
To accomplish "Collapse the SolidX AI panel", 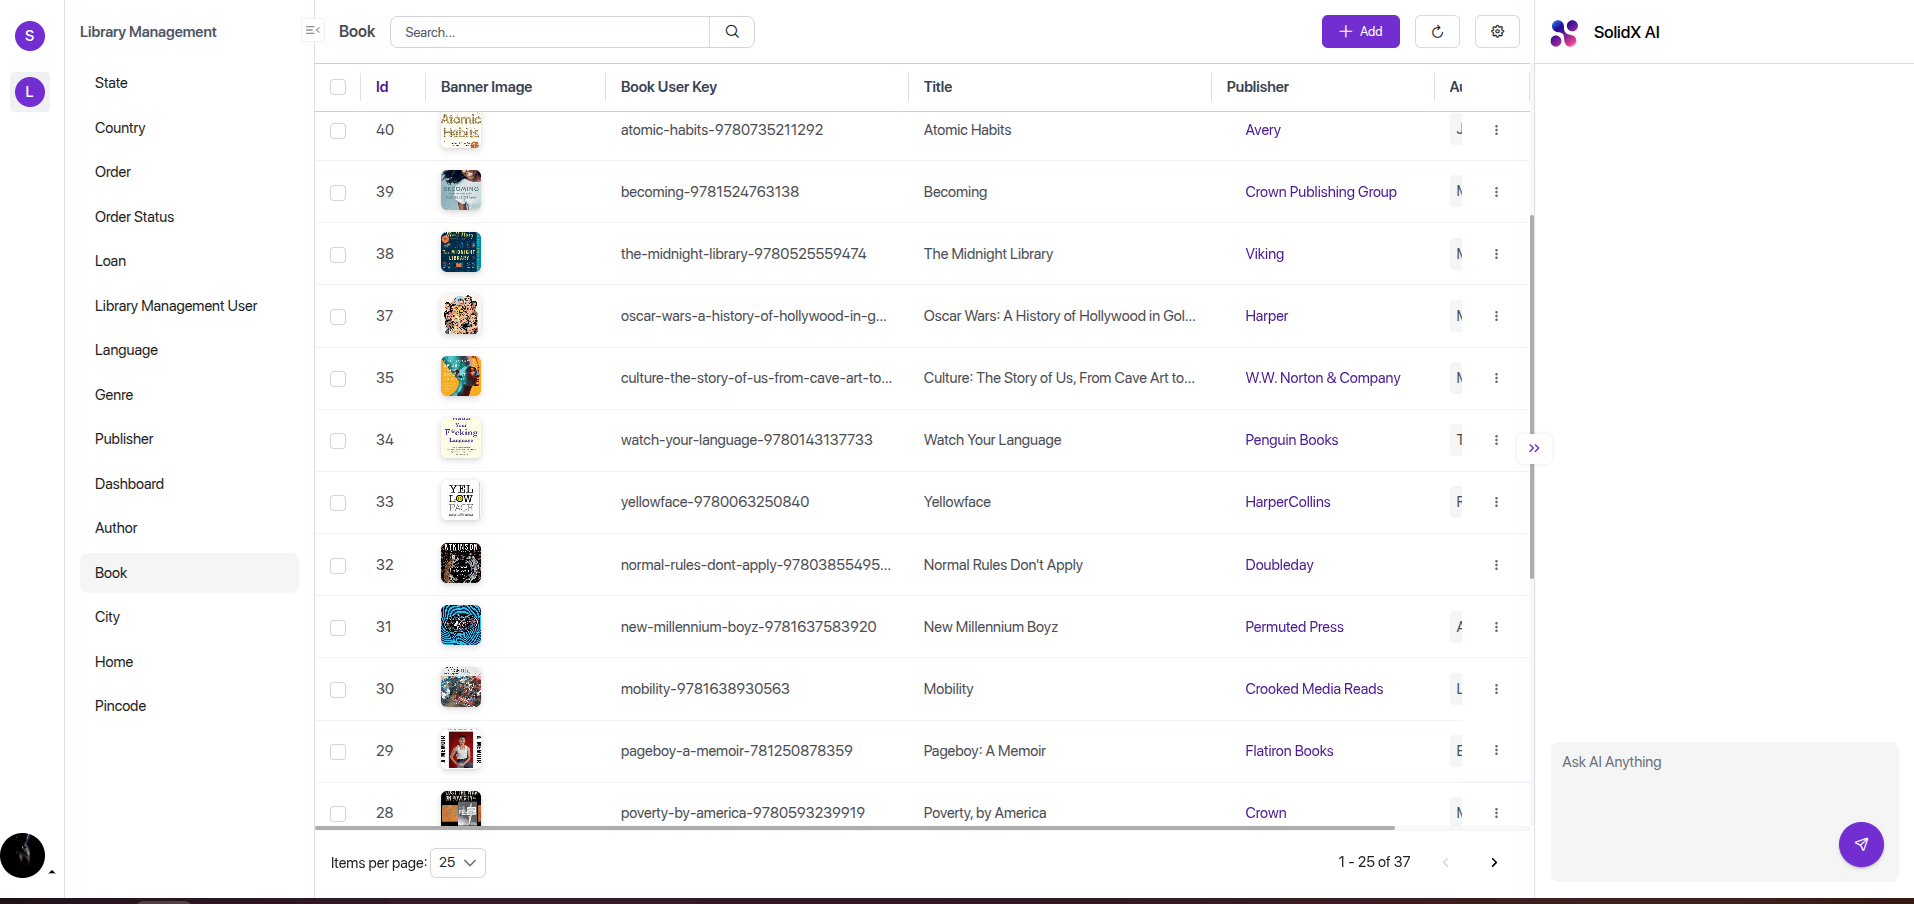I will pos(1533,448).
